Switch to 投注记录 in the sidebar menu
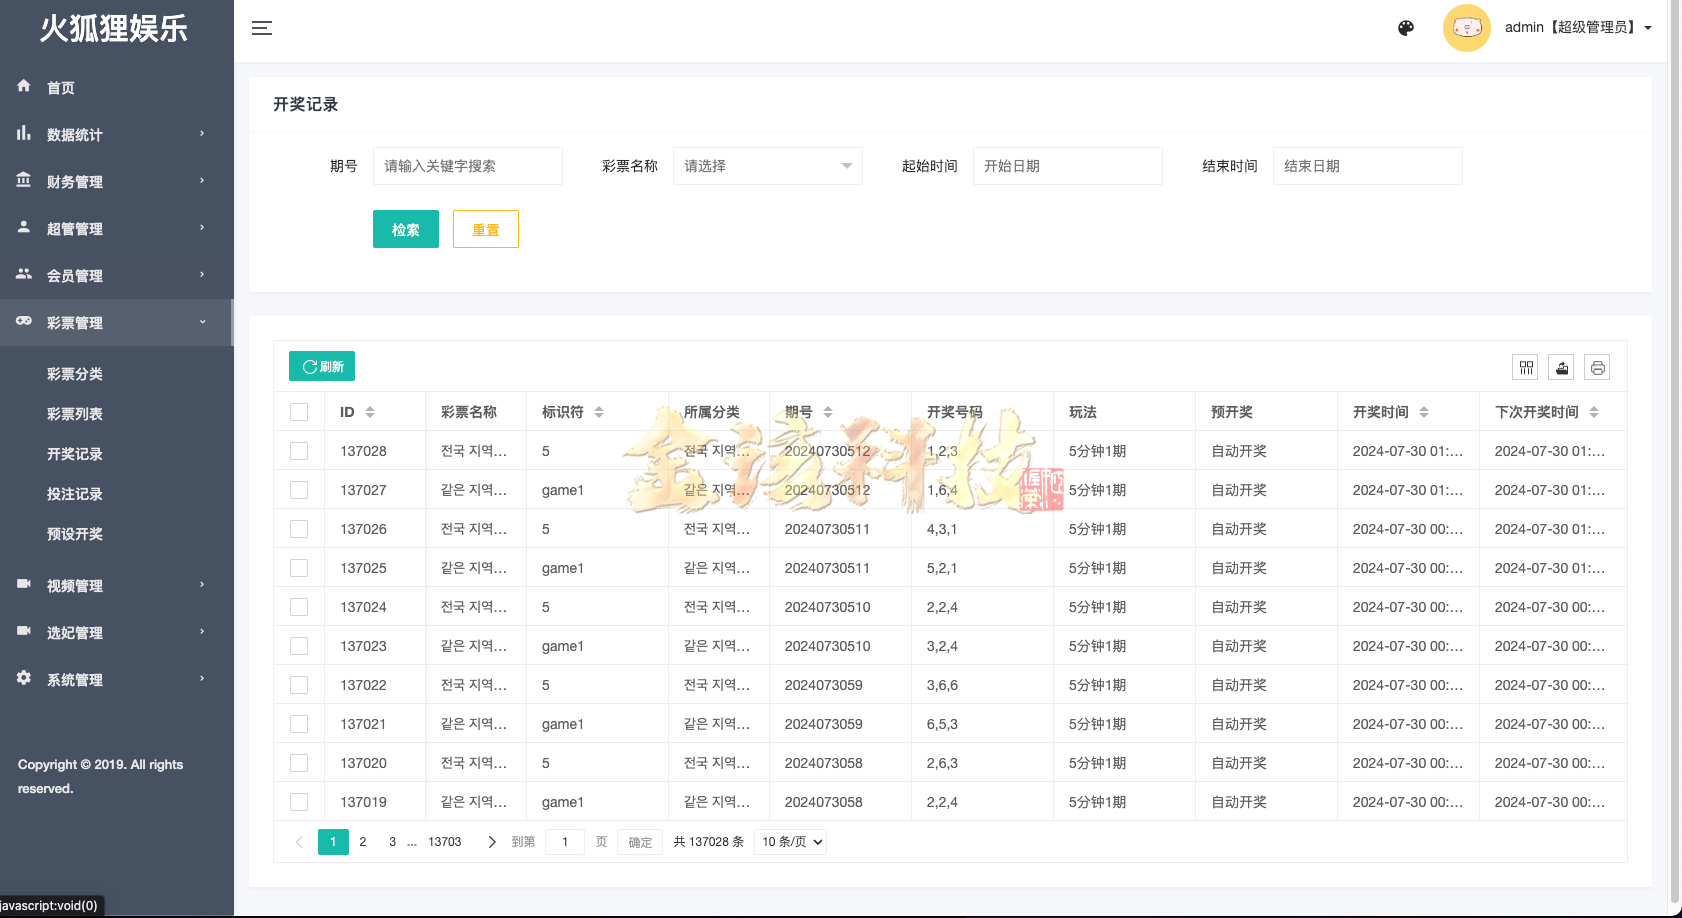Screen dimensions: 1682x918 tap(75, 493)
